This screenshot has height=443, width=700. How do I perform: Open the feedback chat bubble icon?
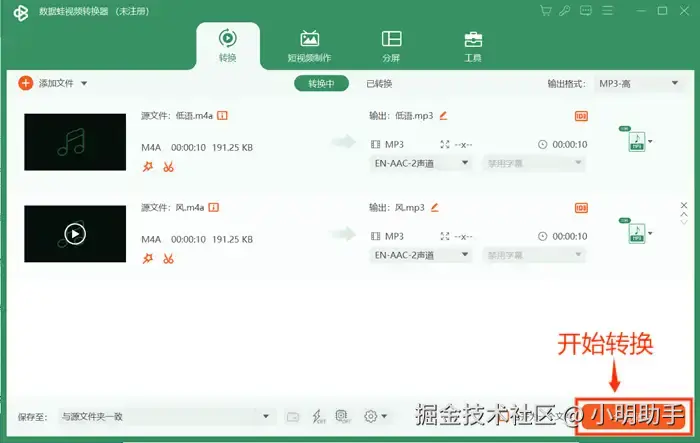(586, 11)
